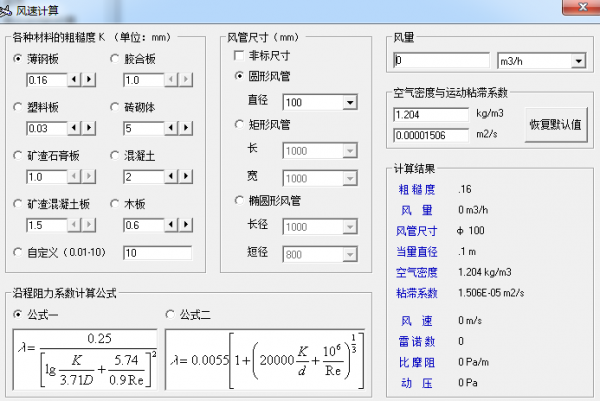This screenshot has width=600, height=401.
Task: Choose 公式二 friction formula
Action: coord(170,315)
